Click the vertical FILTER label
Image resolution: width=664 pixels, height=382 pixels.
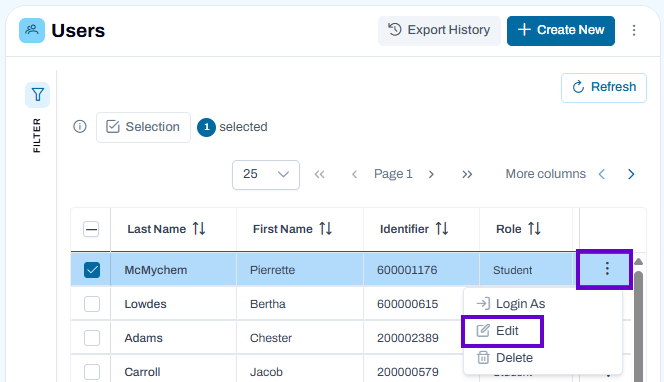tap(37, 136)
